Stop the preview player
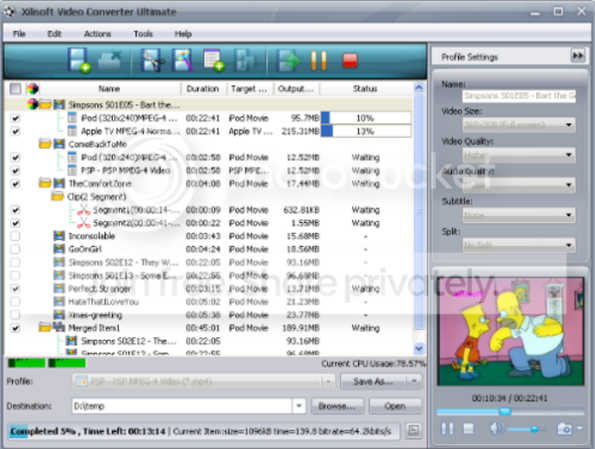This screenshot has height=449, width=595. coord(469,429)
